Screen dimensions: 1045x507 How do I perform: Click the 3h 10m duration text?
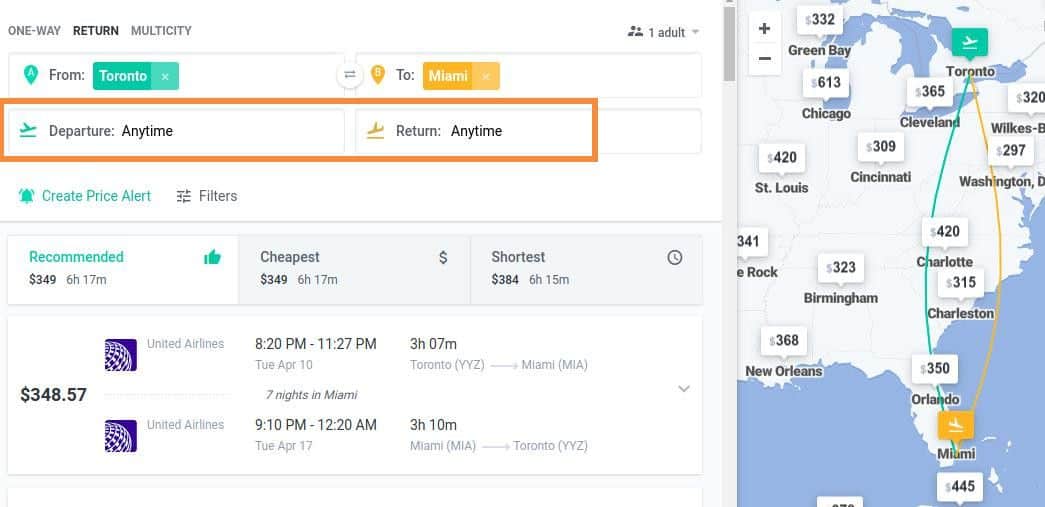pos(433,425)
